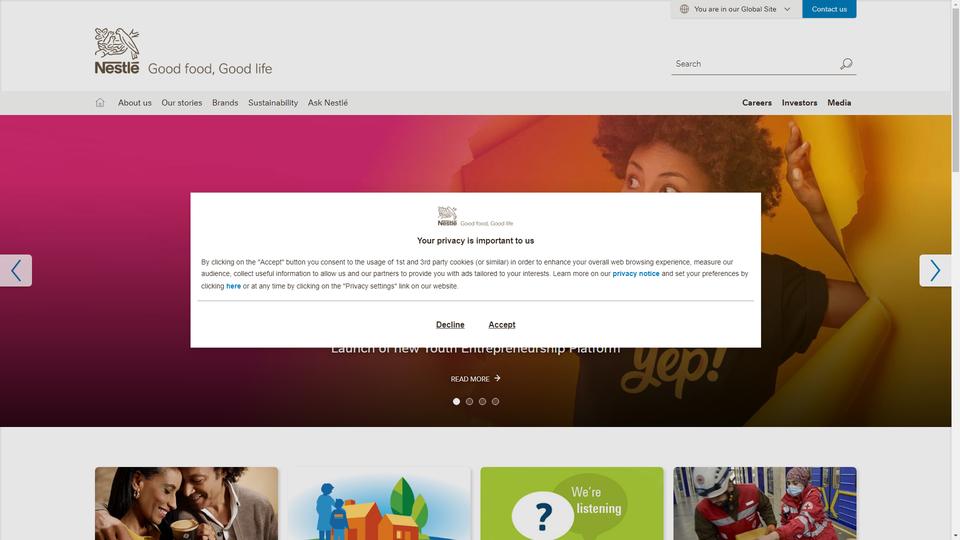Screen dimensions: 960x540
Task: Click the globe icon by Global Site
Action: tap(684, 9)
